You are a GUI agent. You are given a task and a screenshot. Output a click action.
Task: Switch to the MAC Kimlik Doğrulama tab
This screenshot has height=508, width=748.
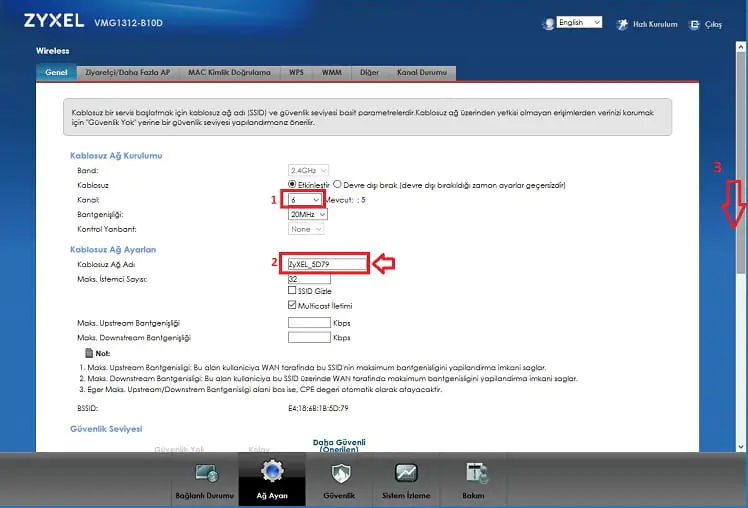point(230,73)
